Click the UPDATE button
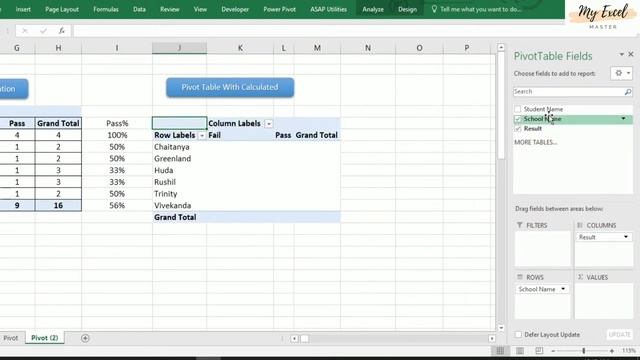This screenshot has height=360, width=640. (x=620, y=334)
